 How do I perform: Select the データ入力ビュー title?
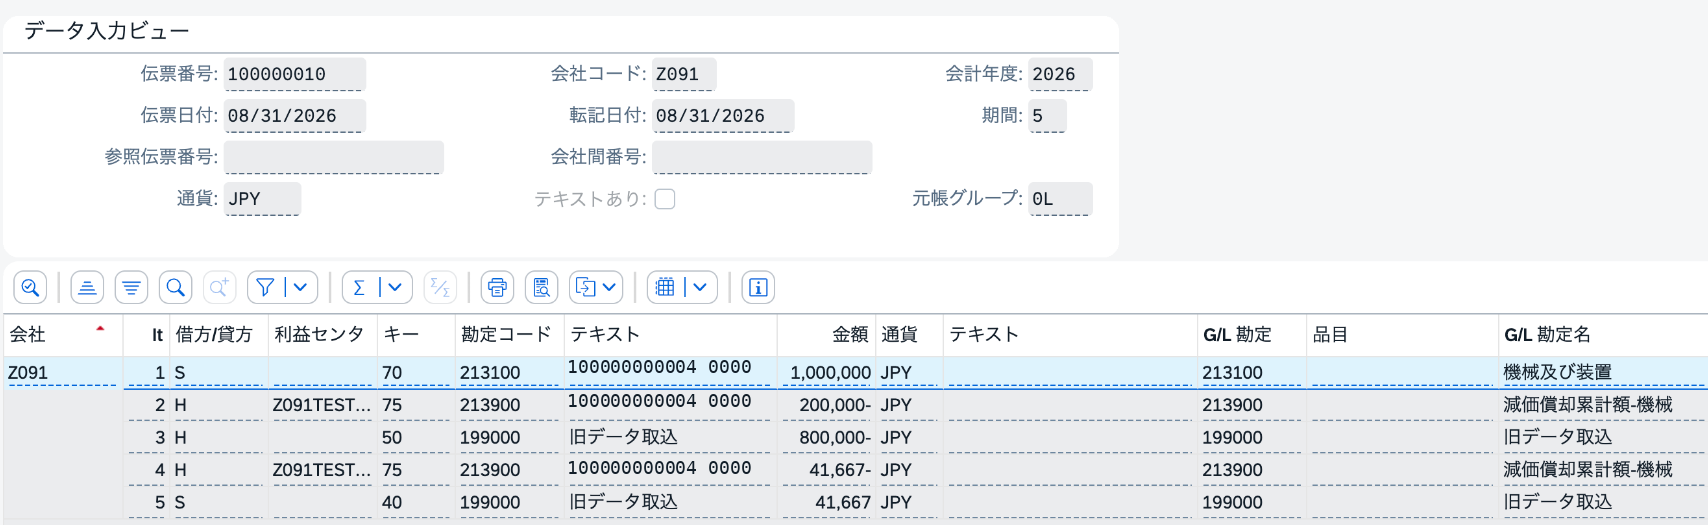(x=107, y=31)
